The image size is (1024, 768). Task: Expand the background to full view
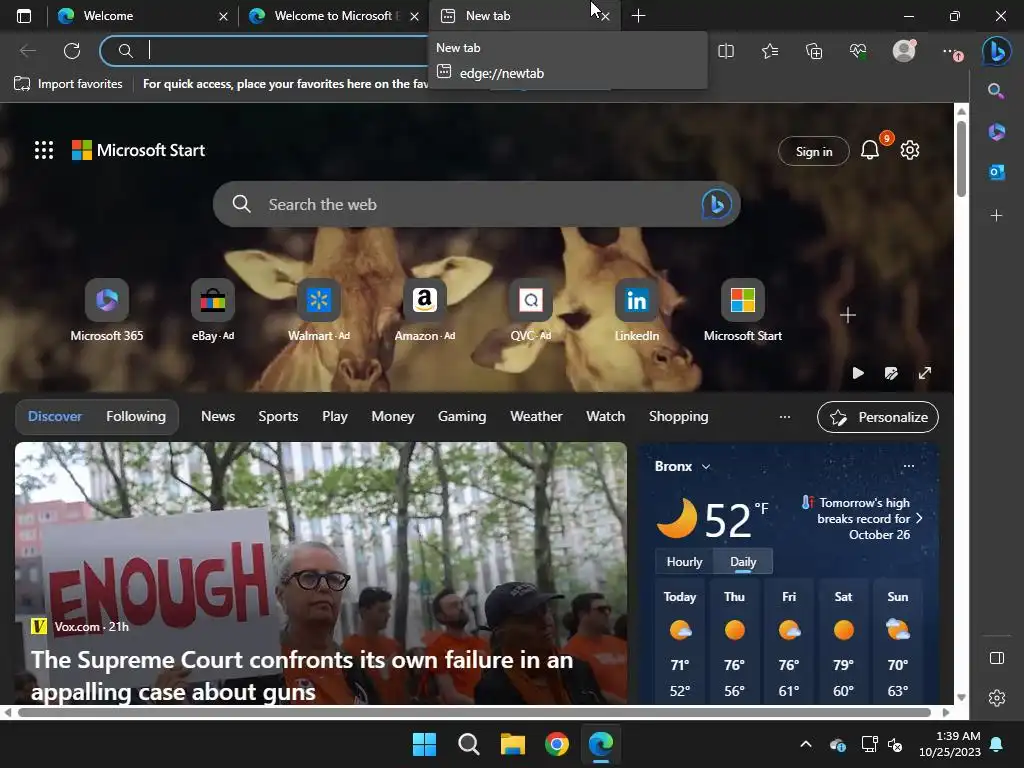pos(925,373)
